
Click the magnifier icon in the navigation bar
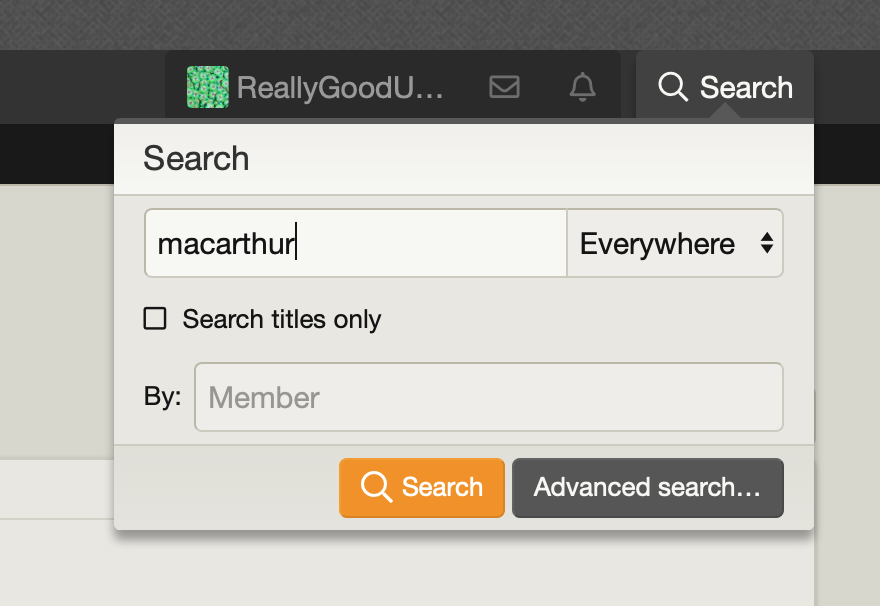click(672, 87)
